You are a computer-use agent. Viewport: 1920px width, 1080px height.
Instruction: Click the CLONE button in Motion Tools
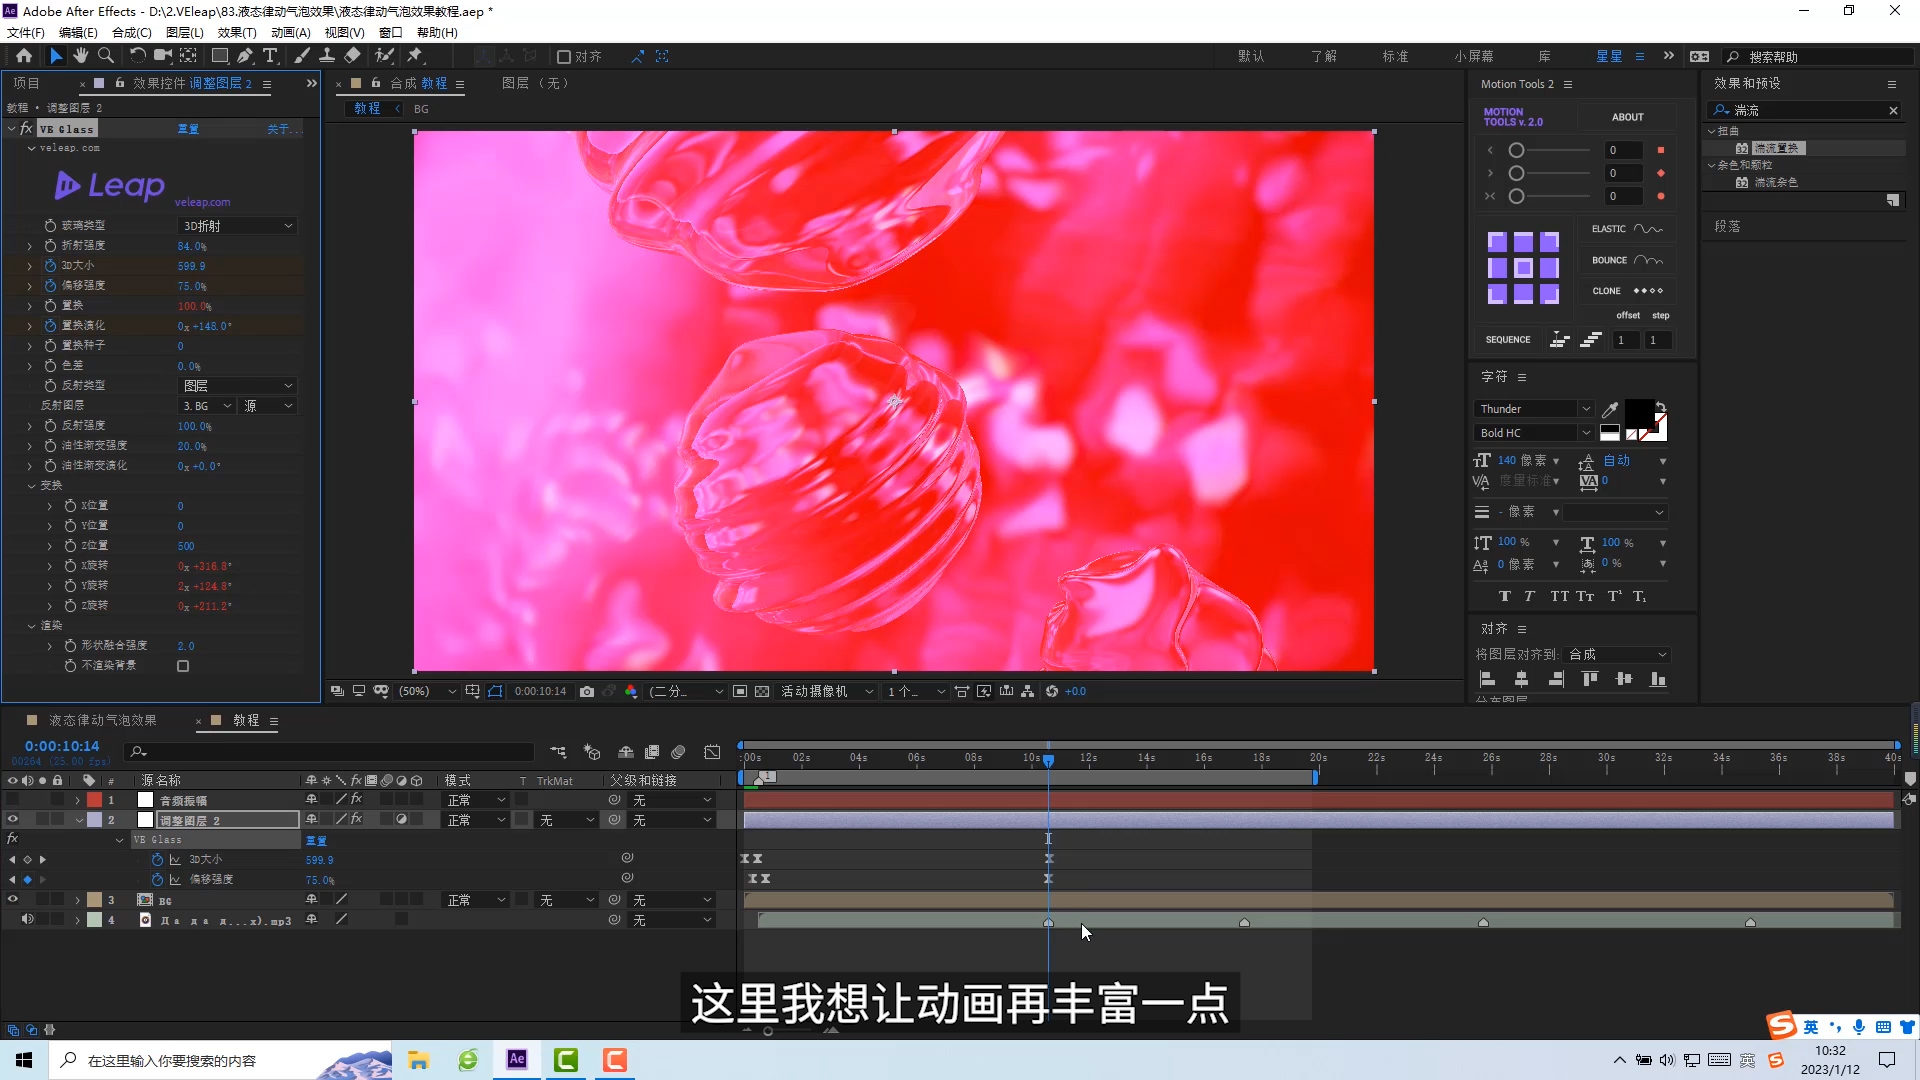pyautogui.click(x=1627, y=291)
